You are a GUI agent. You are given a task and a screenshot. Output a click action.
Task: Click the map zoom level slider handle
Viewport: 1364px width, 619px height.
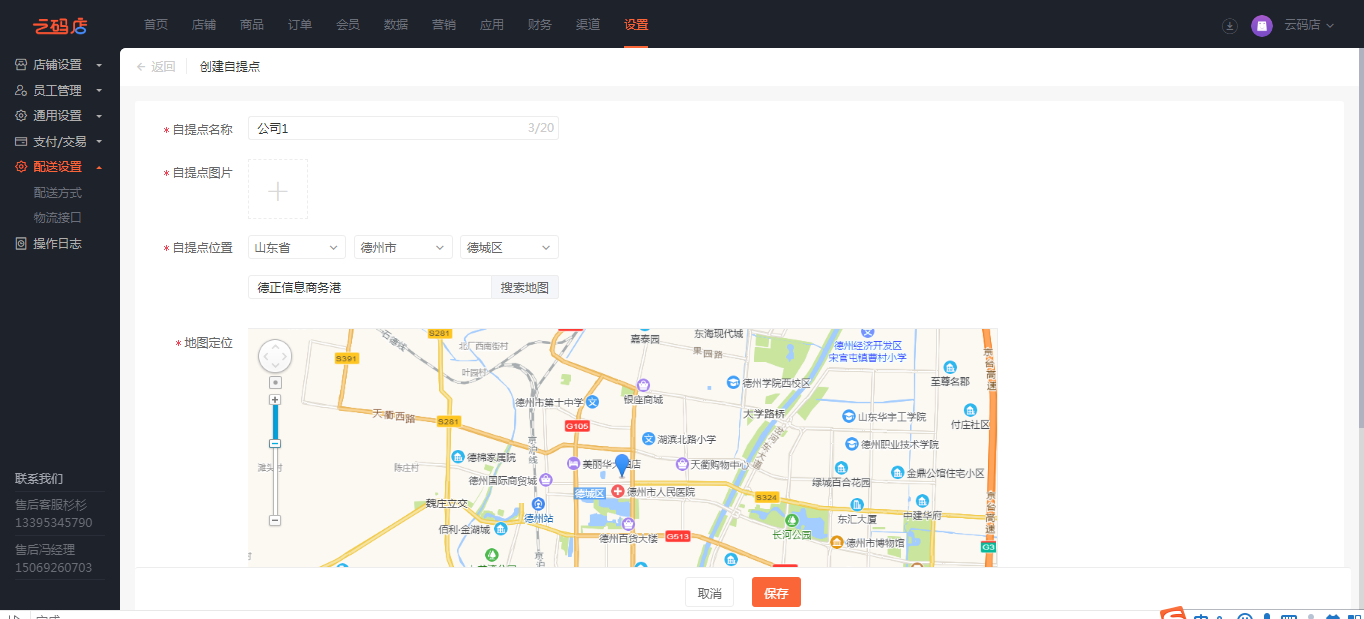[275, 443]
